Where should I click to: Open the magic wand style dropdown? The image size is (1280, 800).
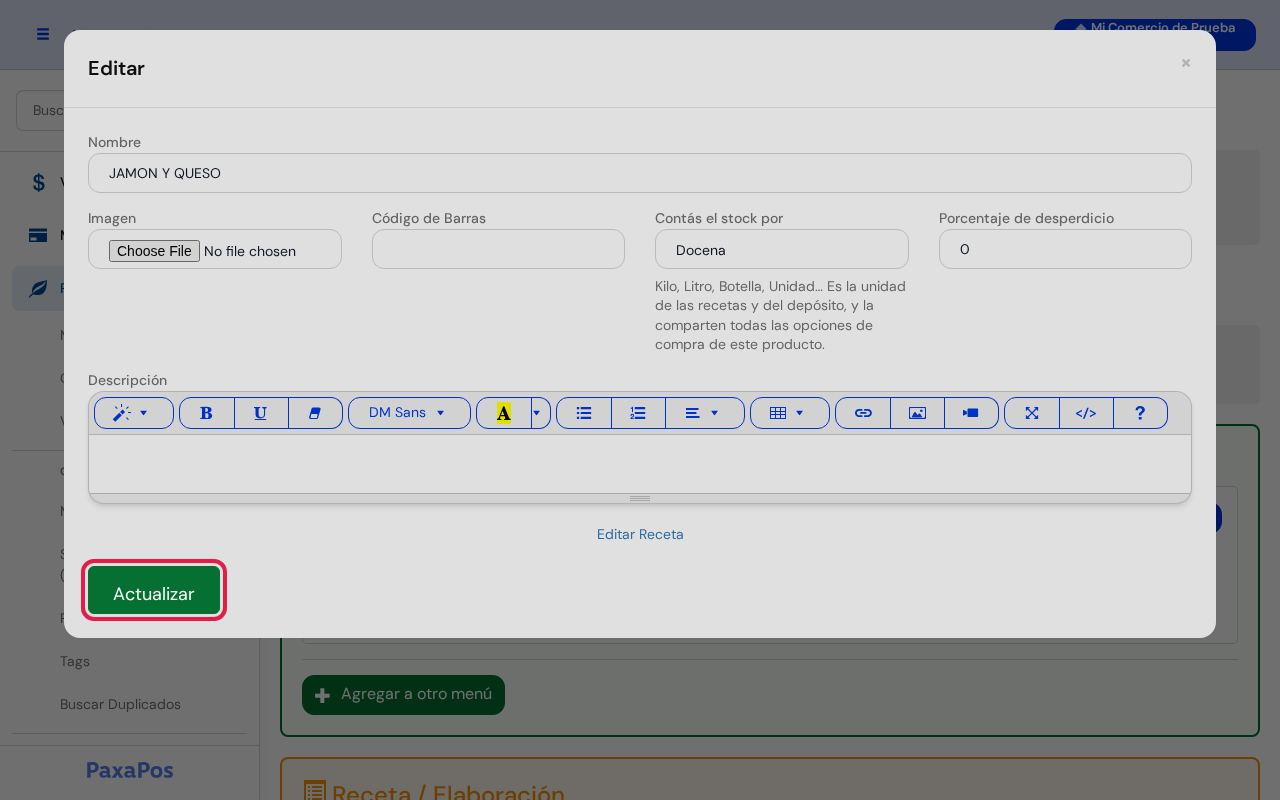pos(133,413)
